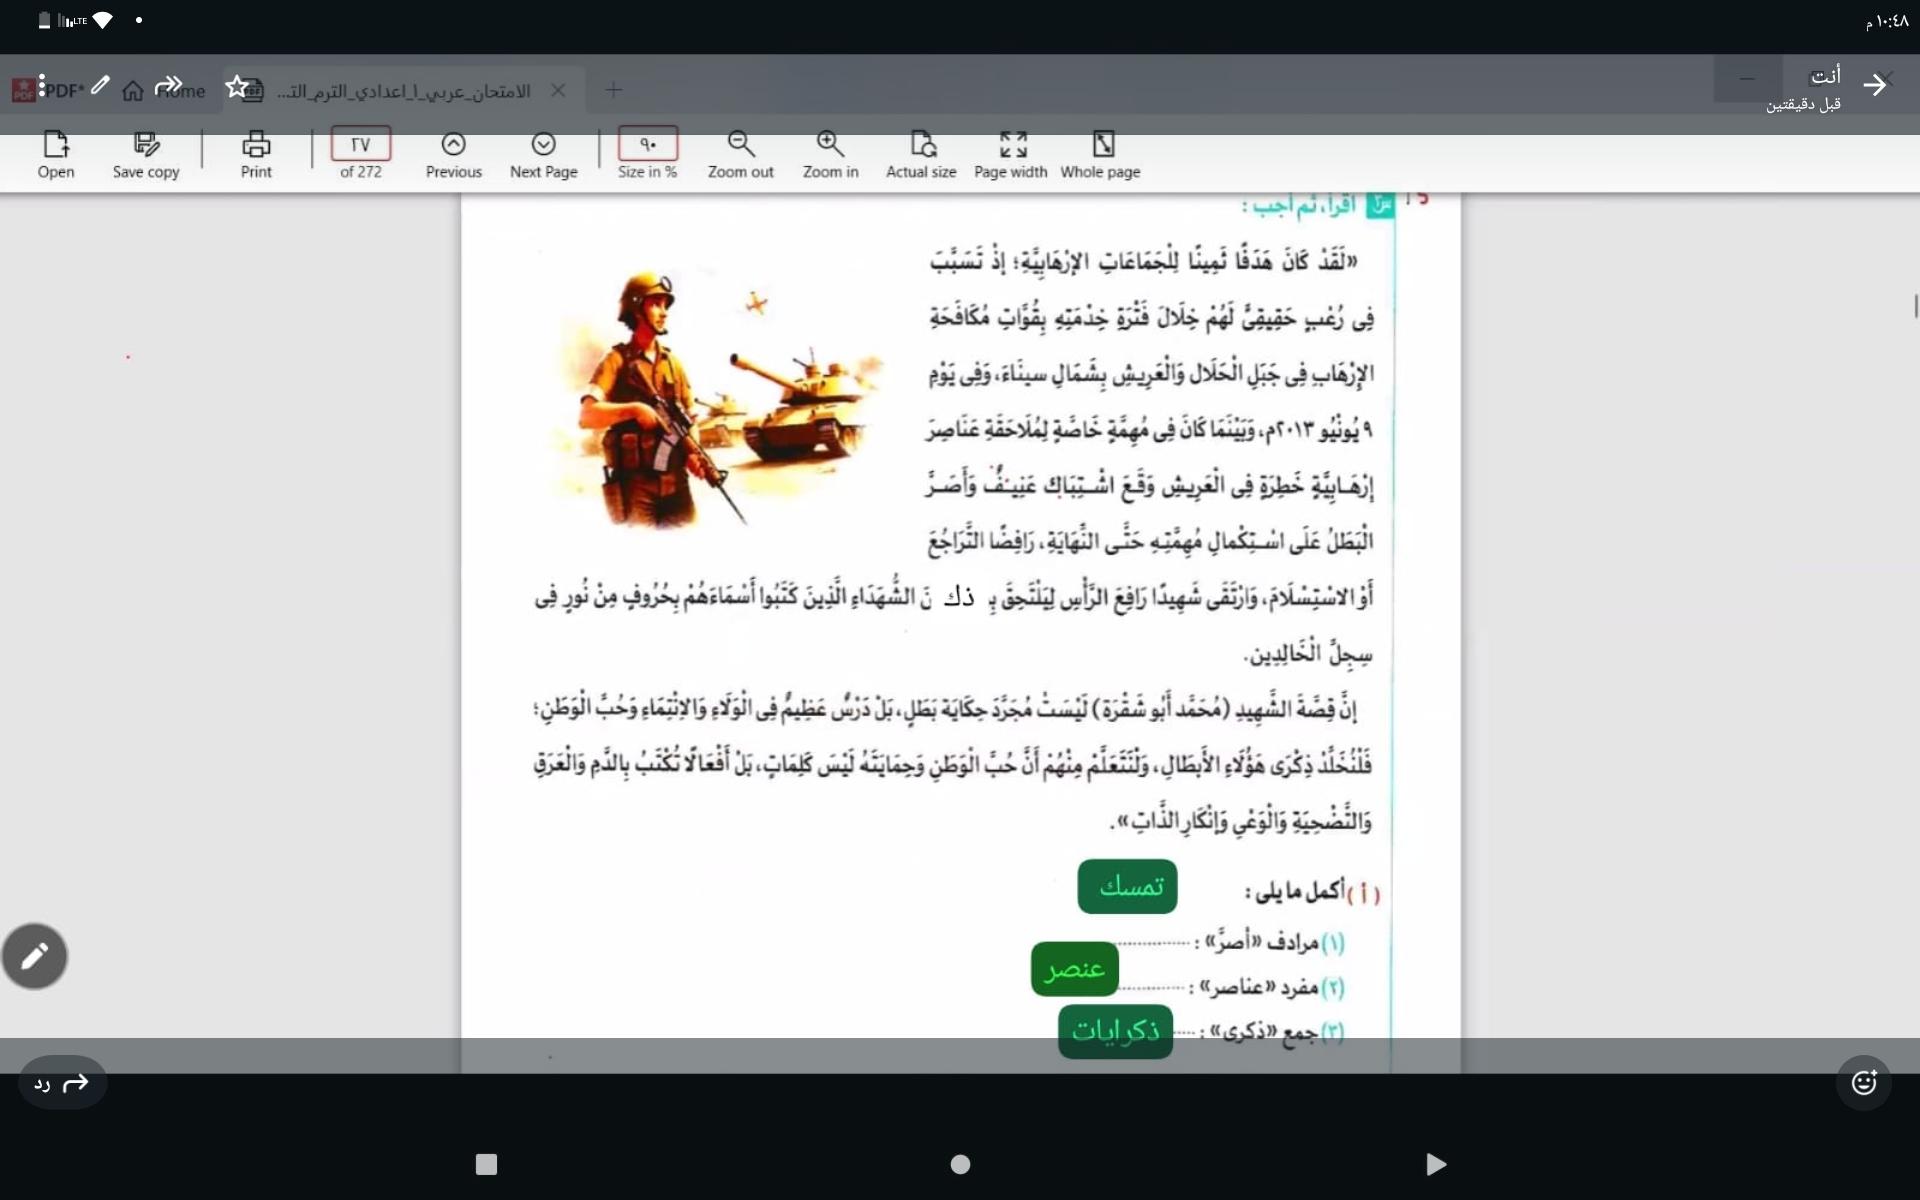The width and height of the screenshot is (1920, 1200).
Task: Click the Open file icon
Action: click(x=56, y=146)
